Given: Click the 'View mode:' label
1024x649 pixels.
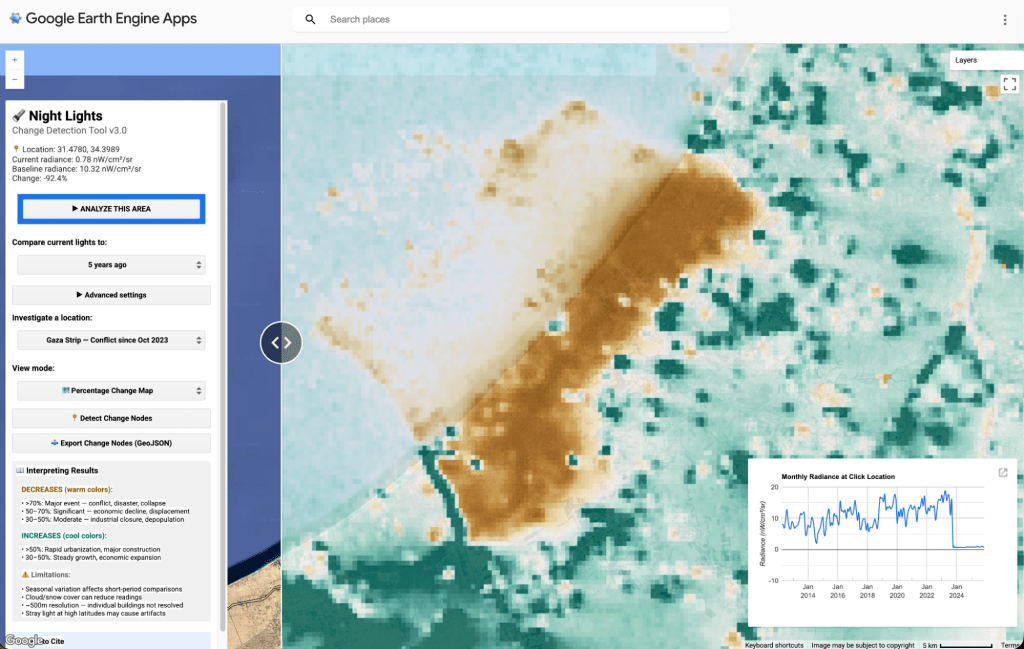Looking at the screenshot, I should click(x=33, y=368).
